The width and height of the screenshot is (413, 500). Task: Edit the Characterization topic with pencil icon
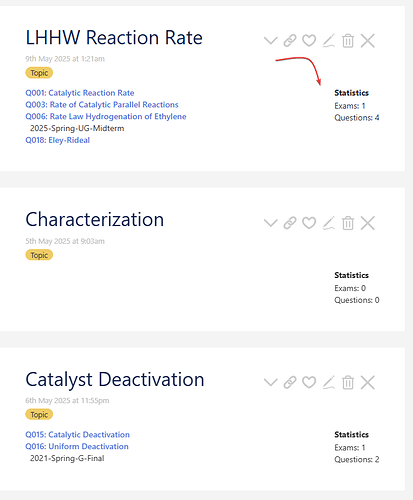click(x=329, y=223)
